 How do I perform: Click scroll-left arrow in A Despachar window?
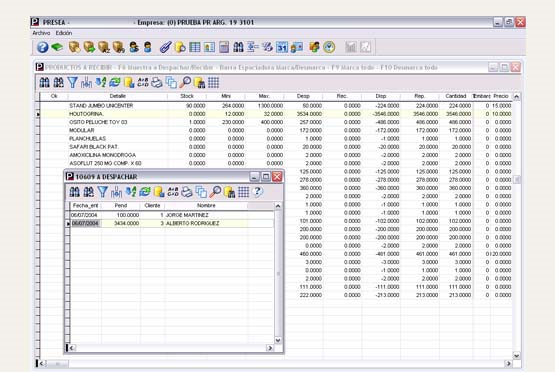point(71,348)
